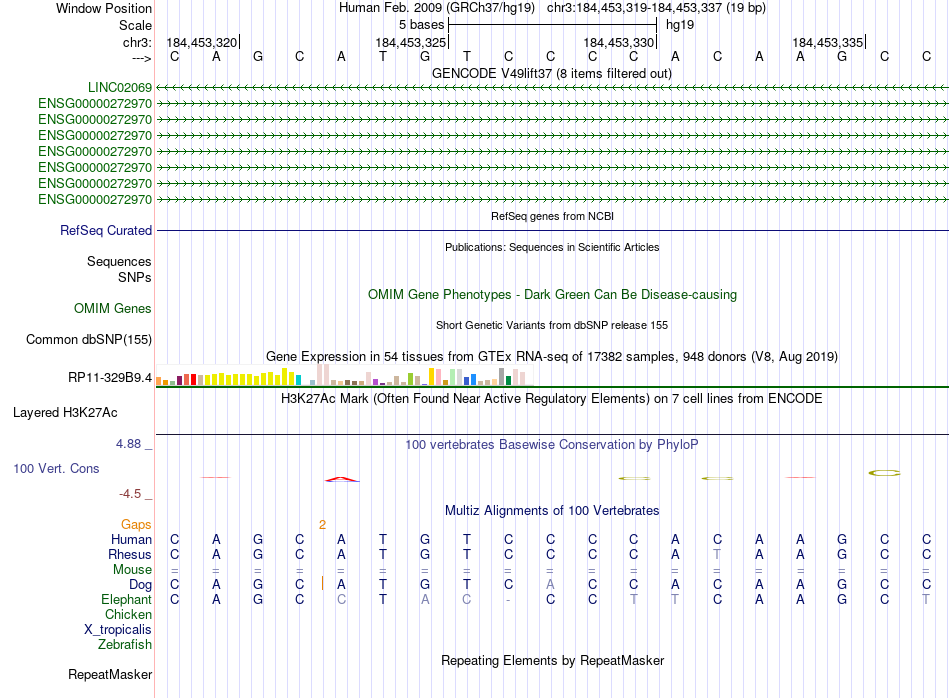The image size is (950, 698).
Task: Select the 100 Vert. Cons label
Action: [x=56, y=468]
